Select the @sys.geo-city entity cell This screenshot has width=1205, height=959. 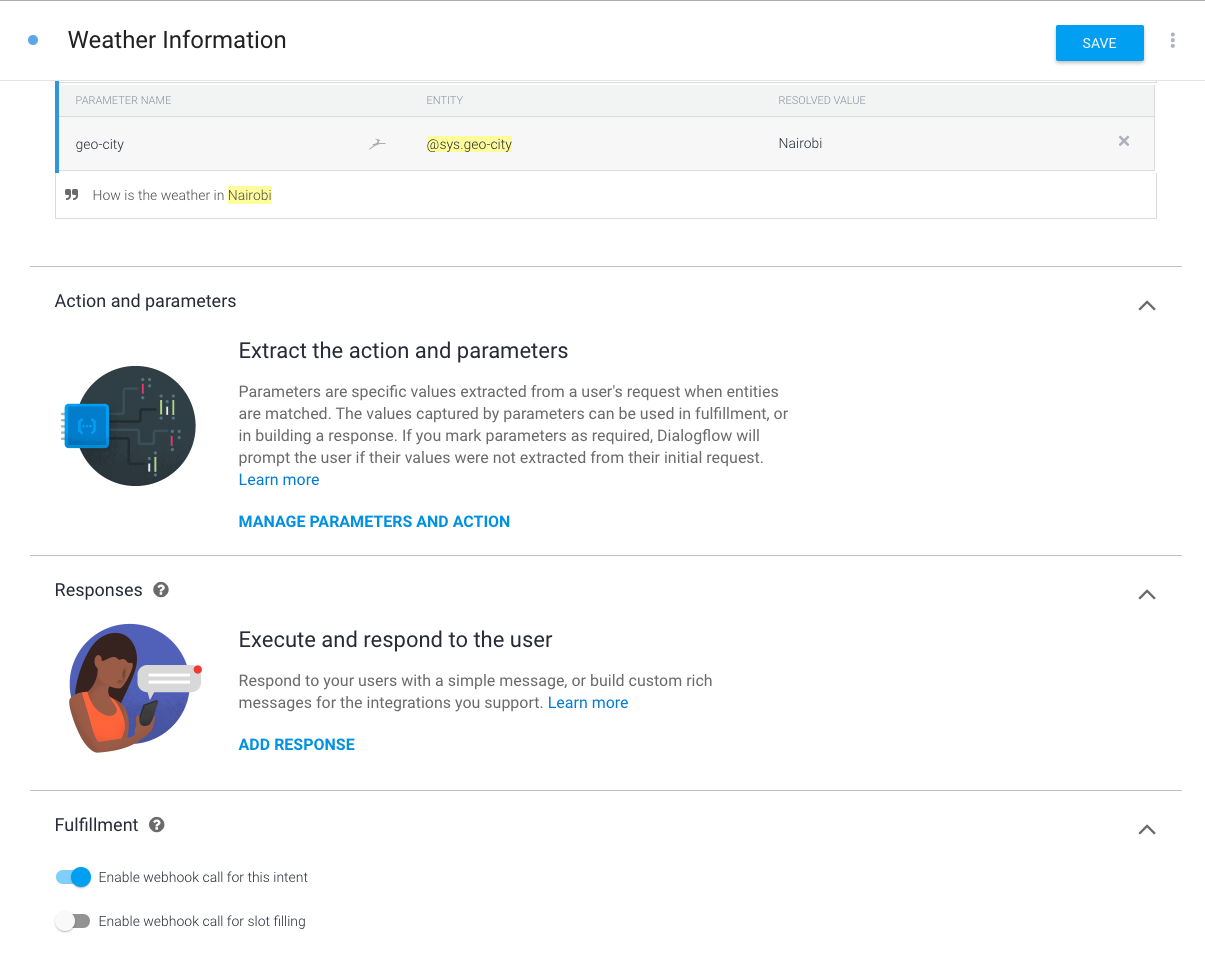click(x=469, y=144)
